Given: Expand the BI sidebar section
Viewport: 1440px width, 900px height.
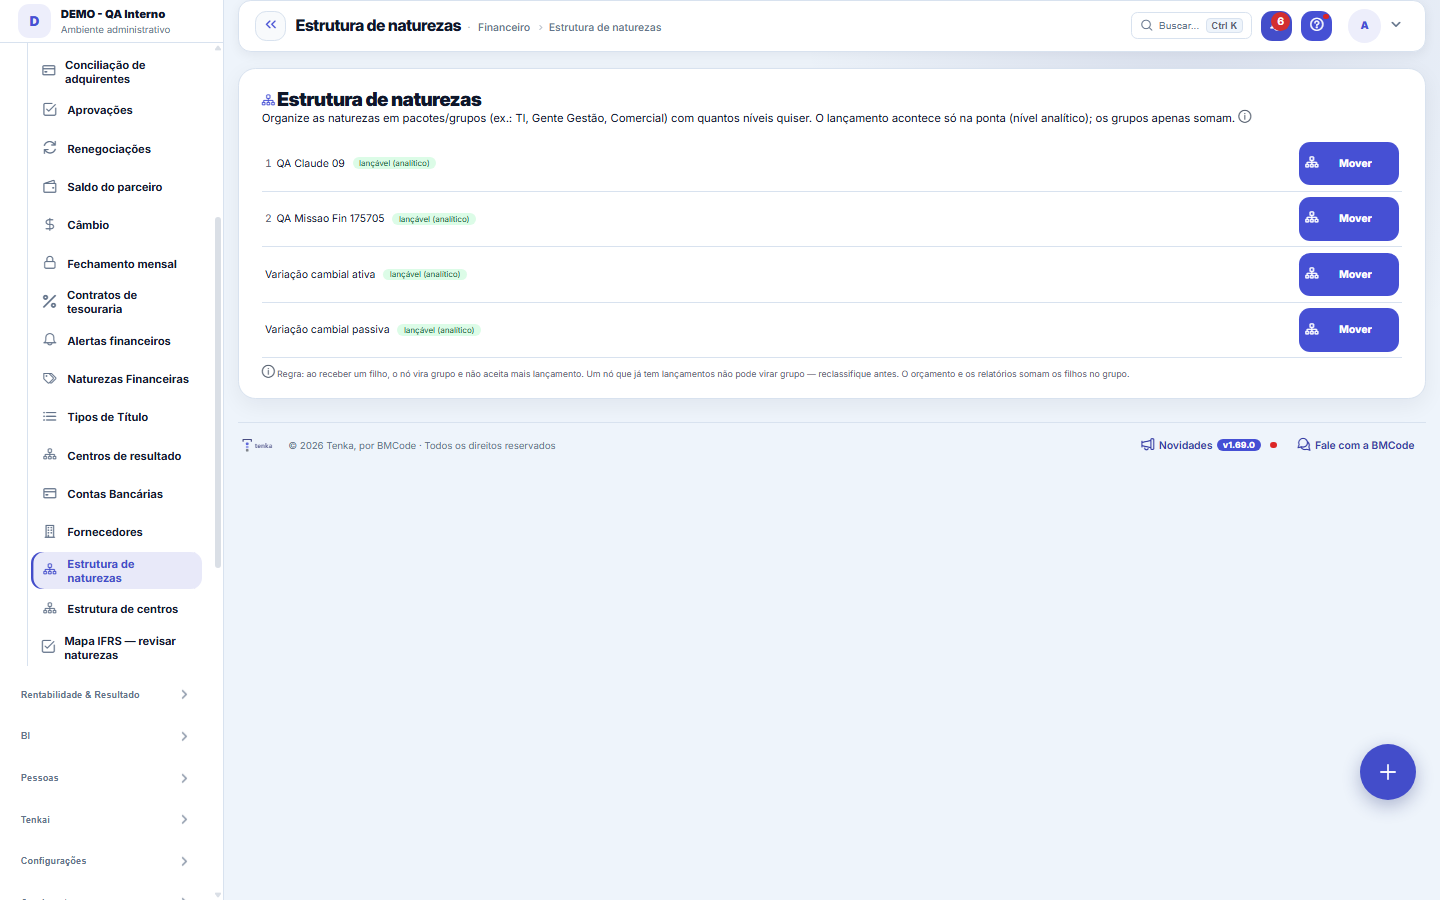Looking at the screenshot, I should pos(104,736).
